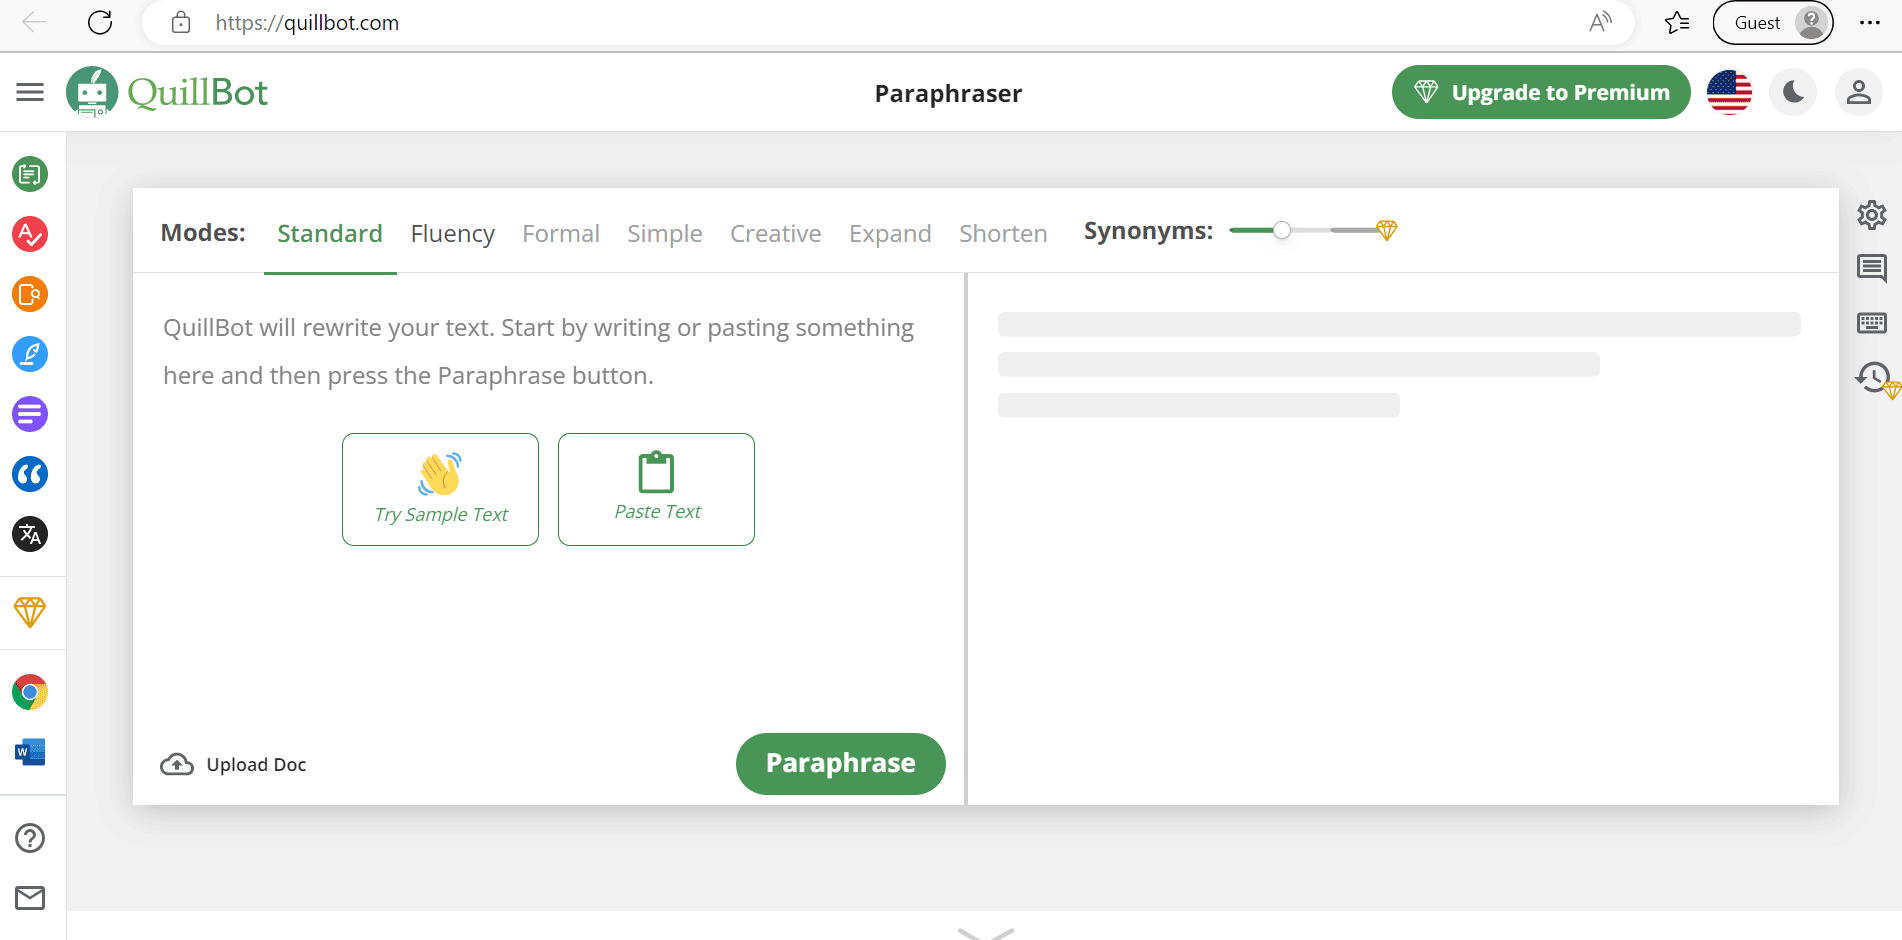Click Try Sample Text button

[440, 489]
